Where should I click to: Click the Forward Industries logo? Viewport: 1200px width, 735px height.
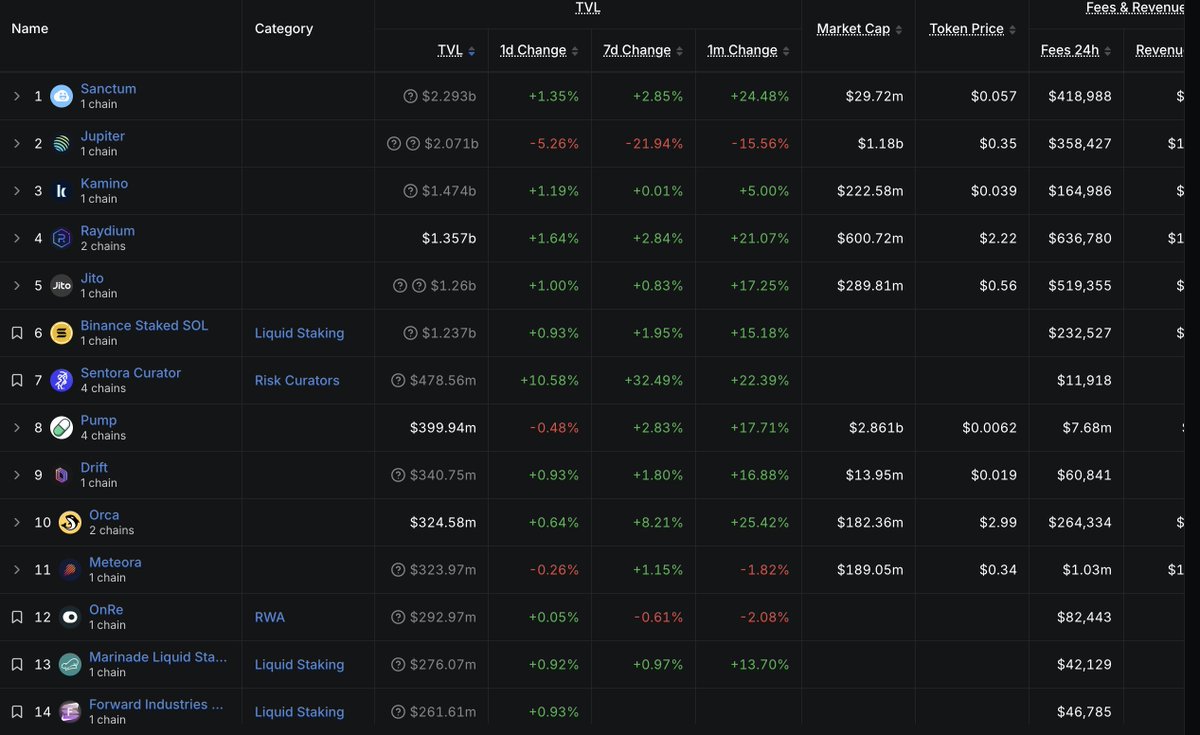70,711
